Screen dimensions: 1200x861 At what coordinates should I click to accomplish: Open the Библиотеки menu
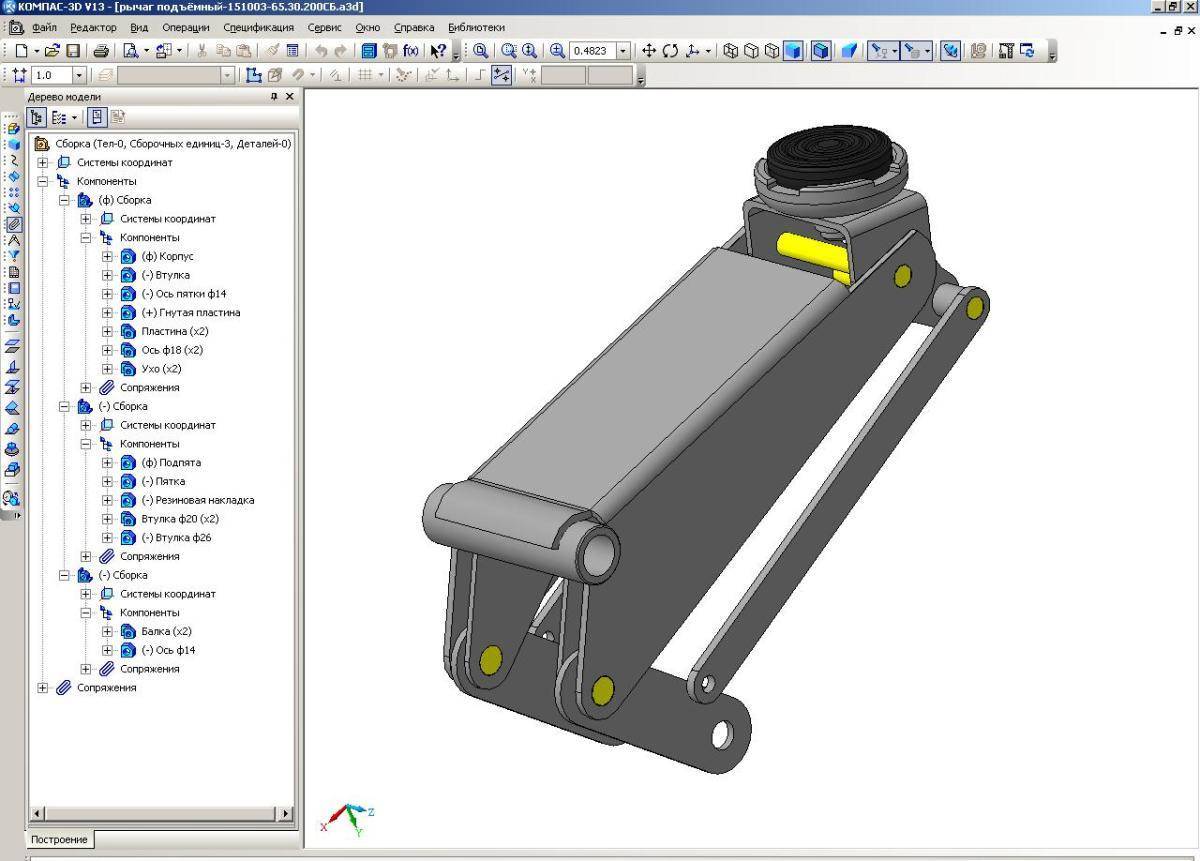(x=476, y=27)
